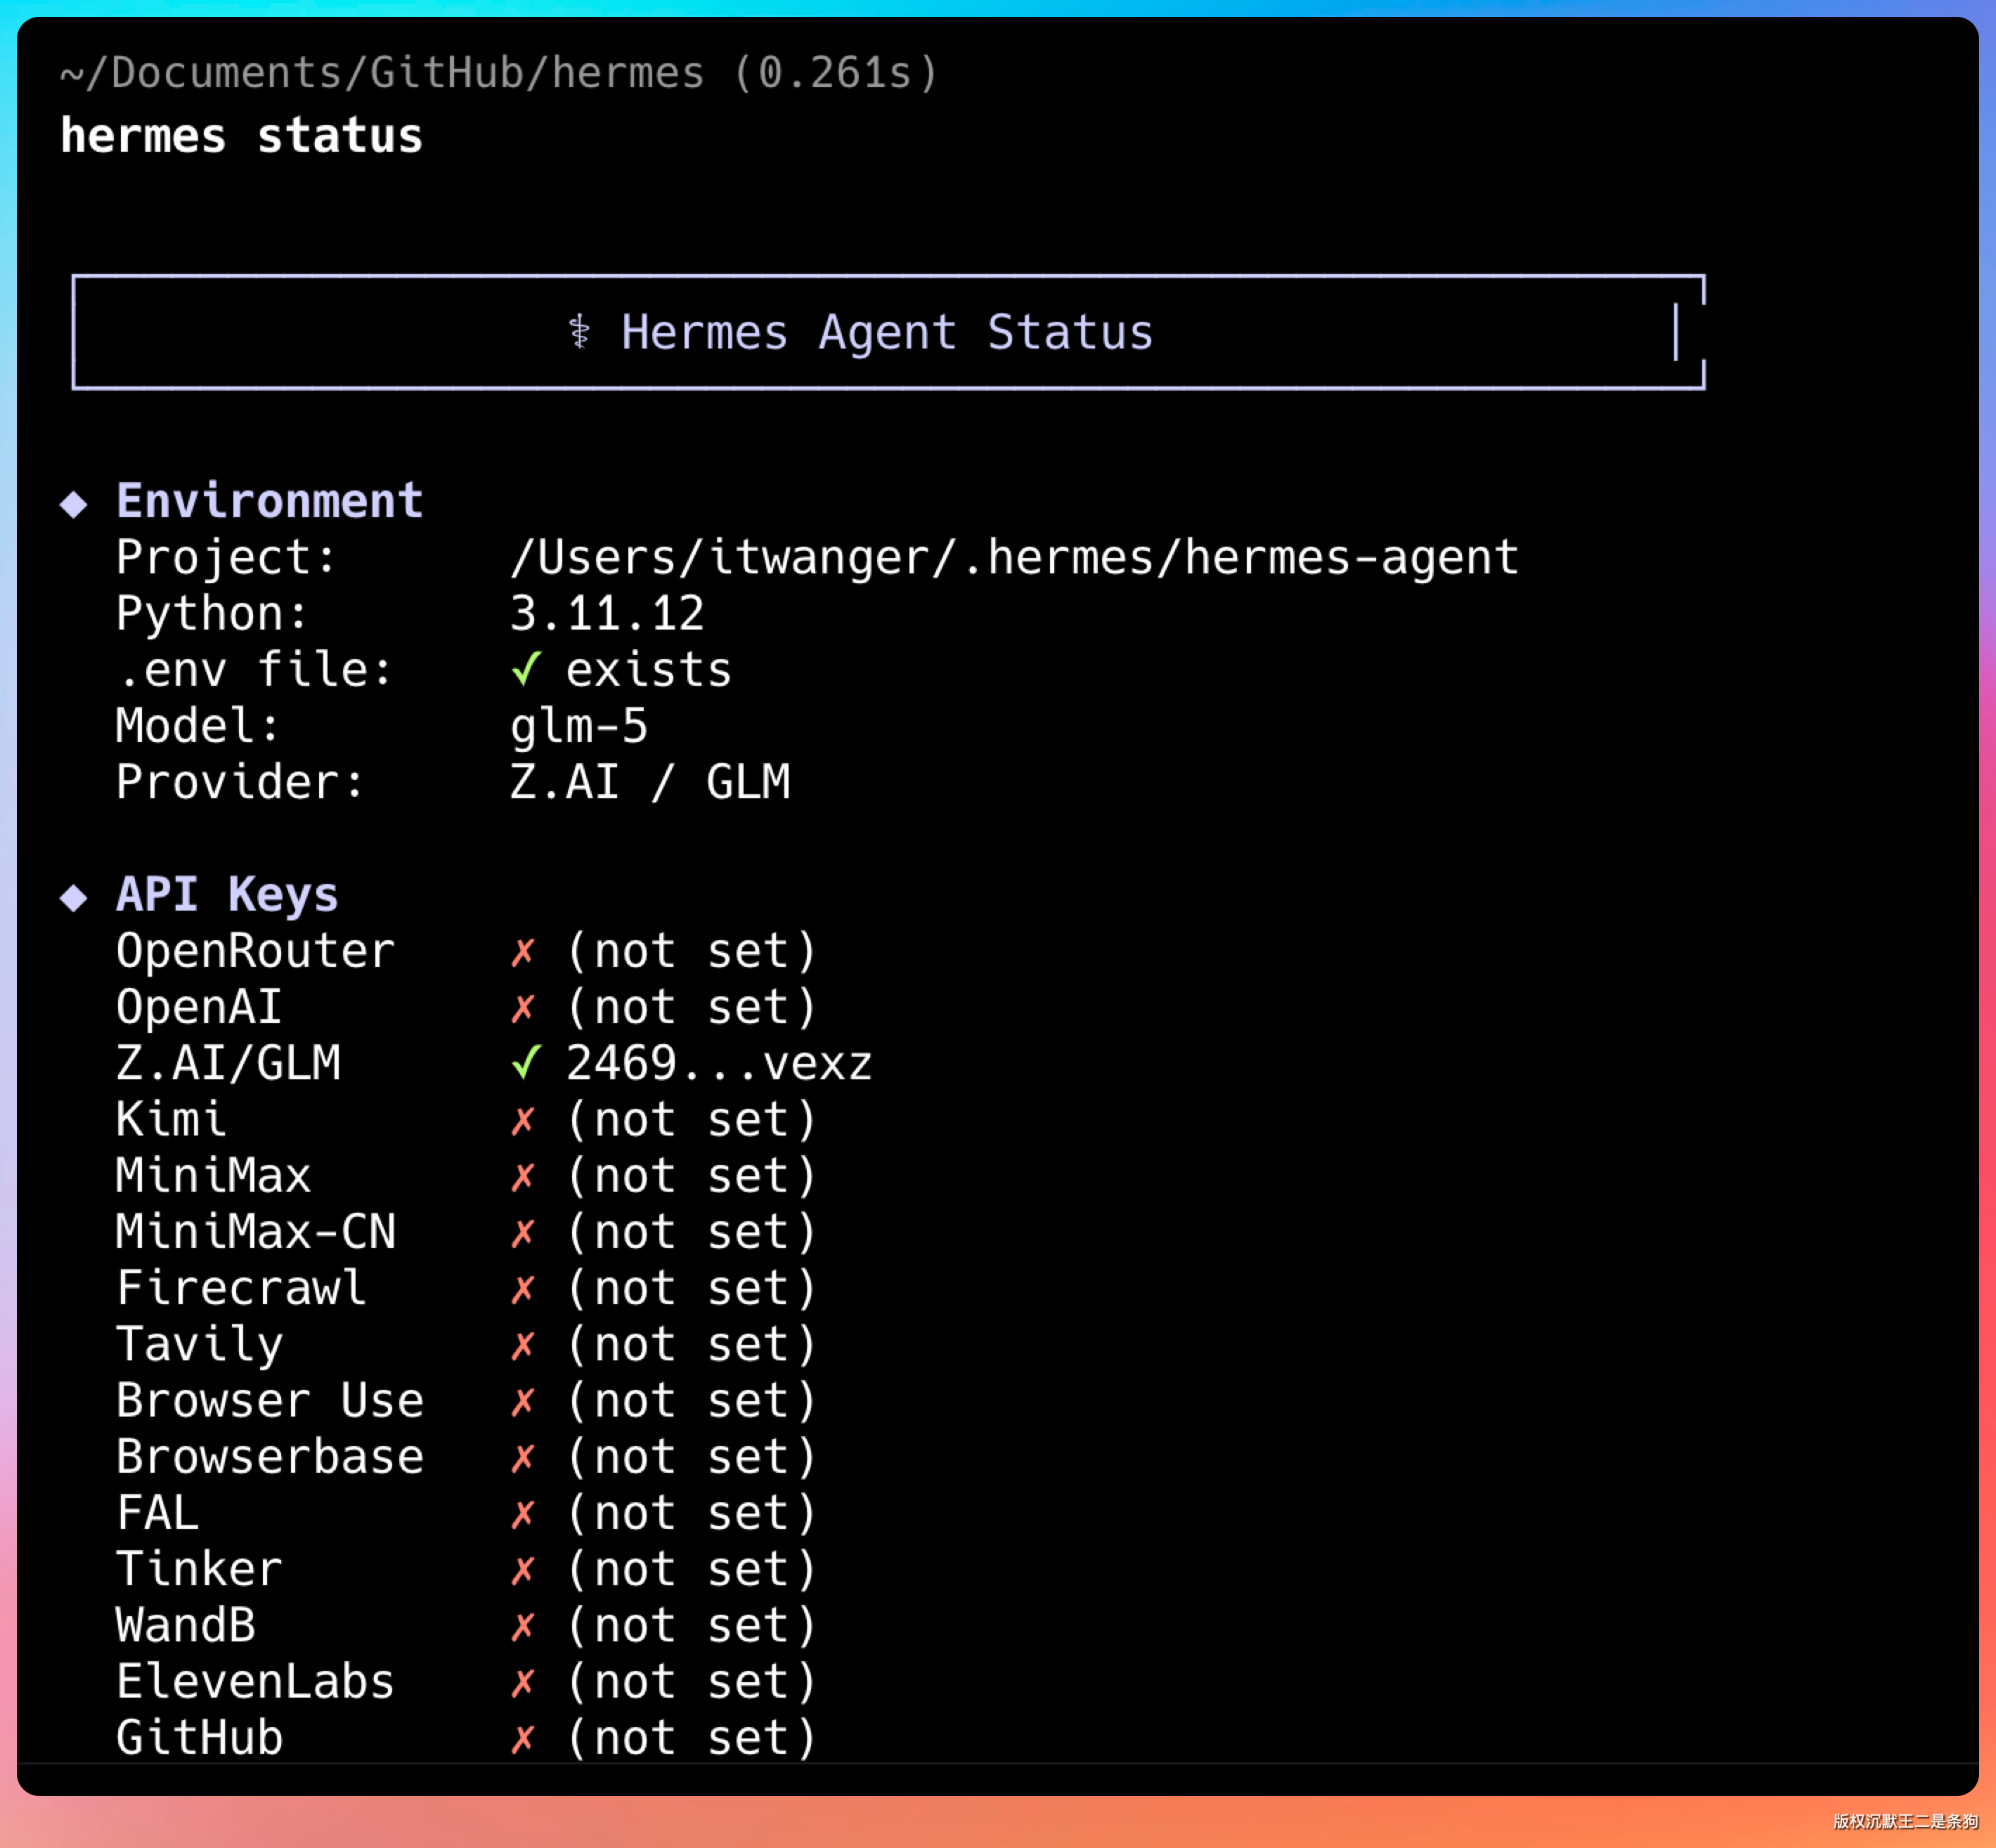Click the Environment section heading
The image size is (1996, 1848).
pos(269,501)
